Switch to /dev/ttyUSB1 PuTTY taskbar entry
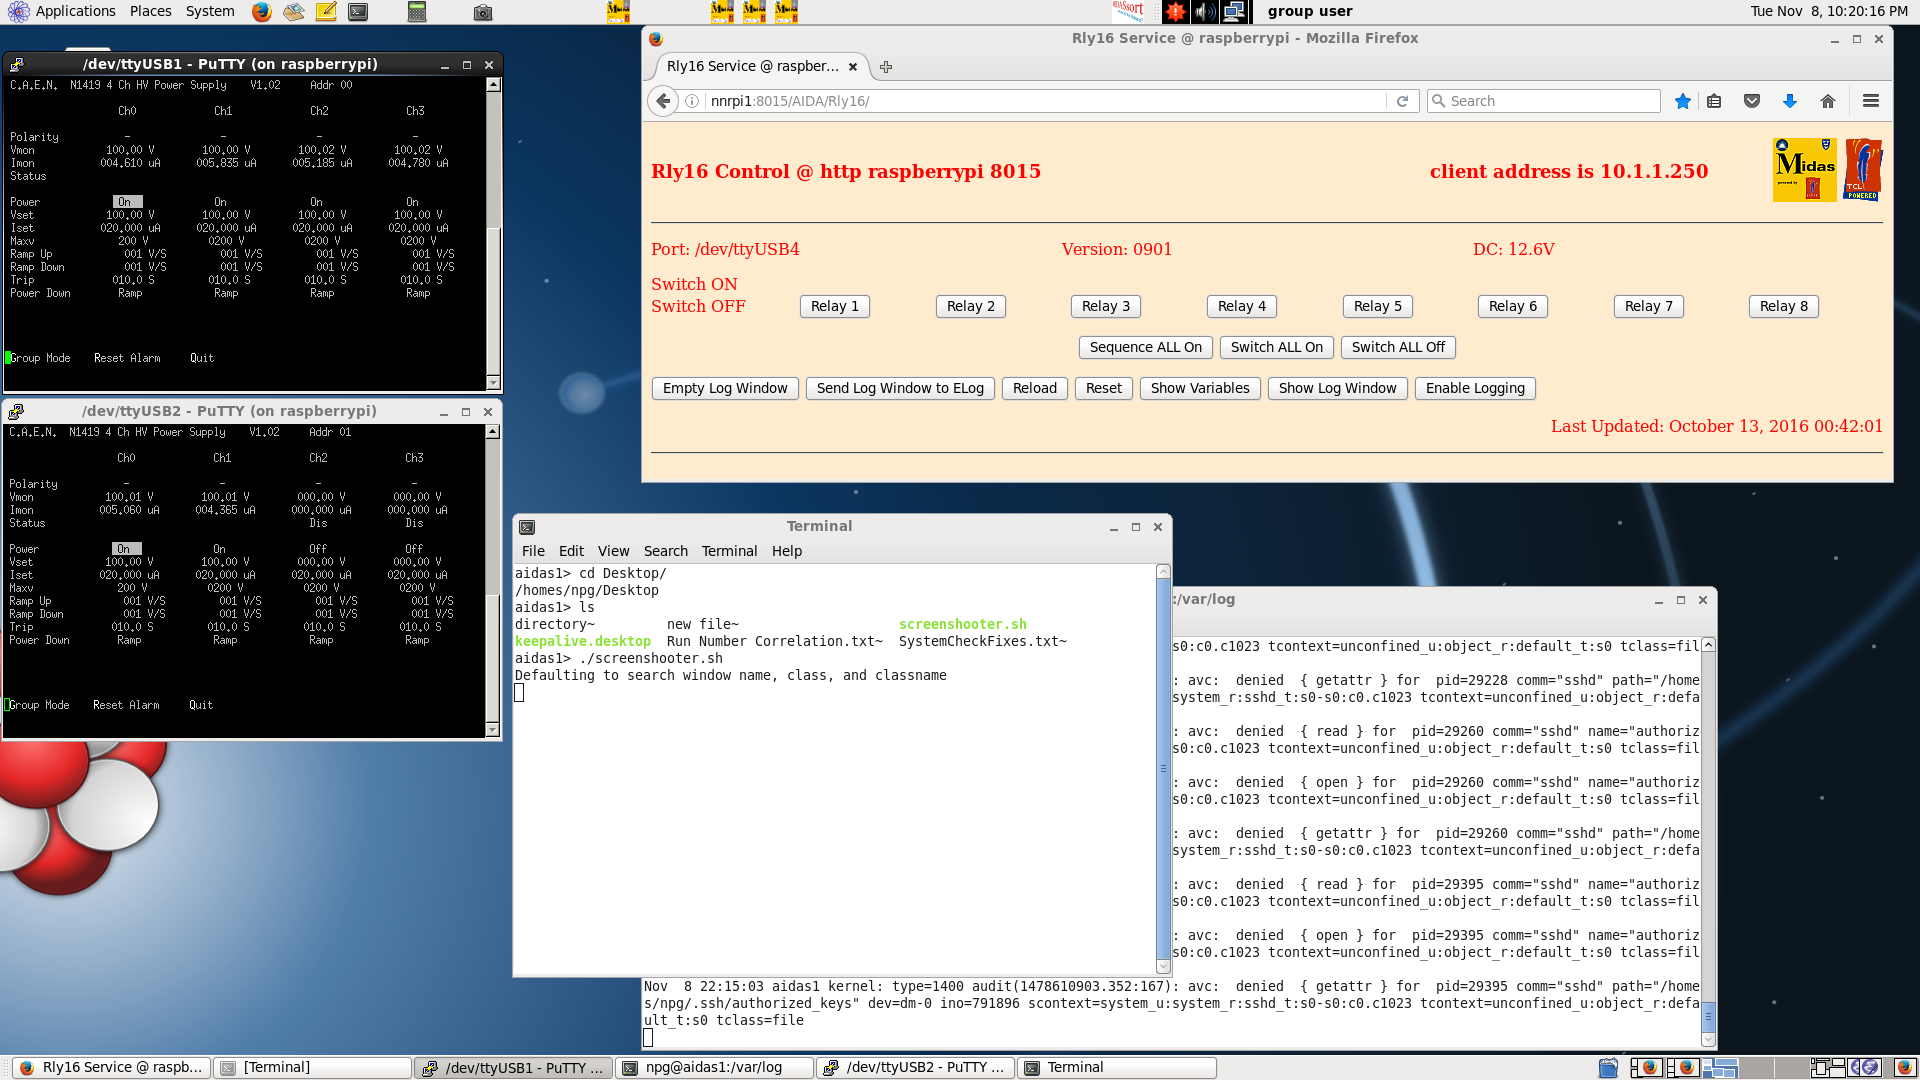 513,1068
